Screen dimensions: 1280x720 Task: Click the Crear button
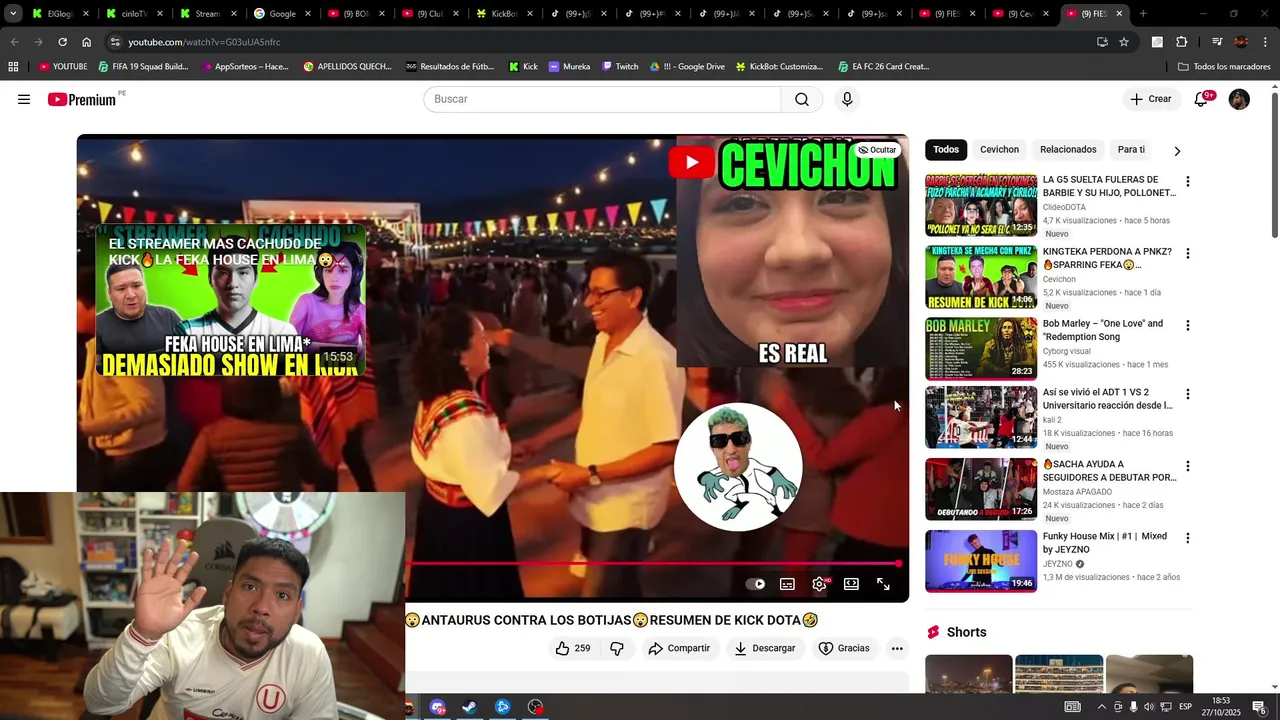tap(1151, 99)
